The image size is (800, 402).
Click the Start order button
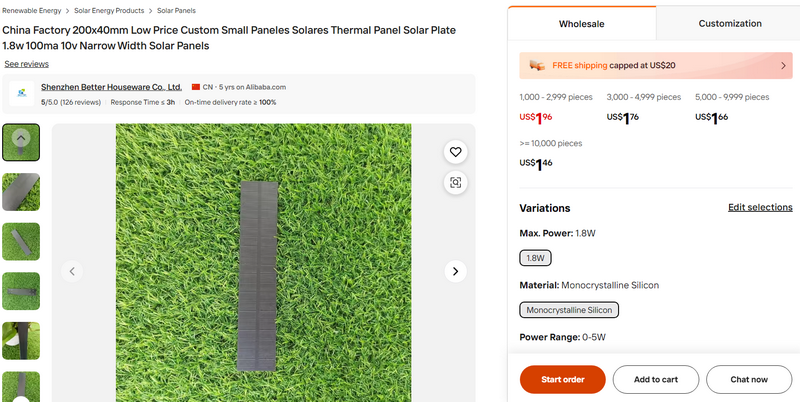(562, 379)
